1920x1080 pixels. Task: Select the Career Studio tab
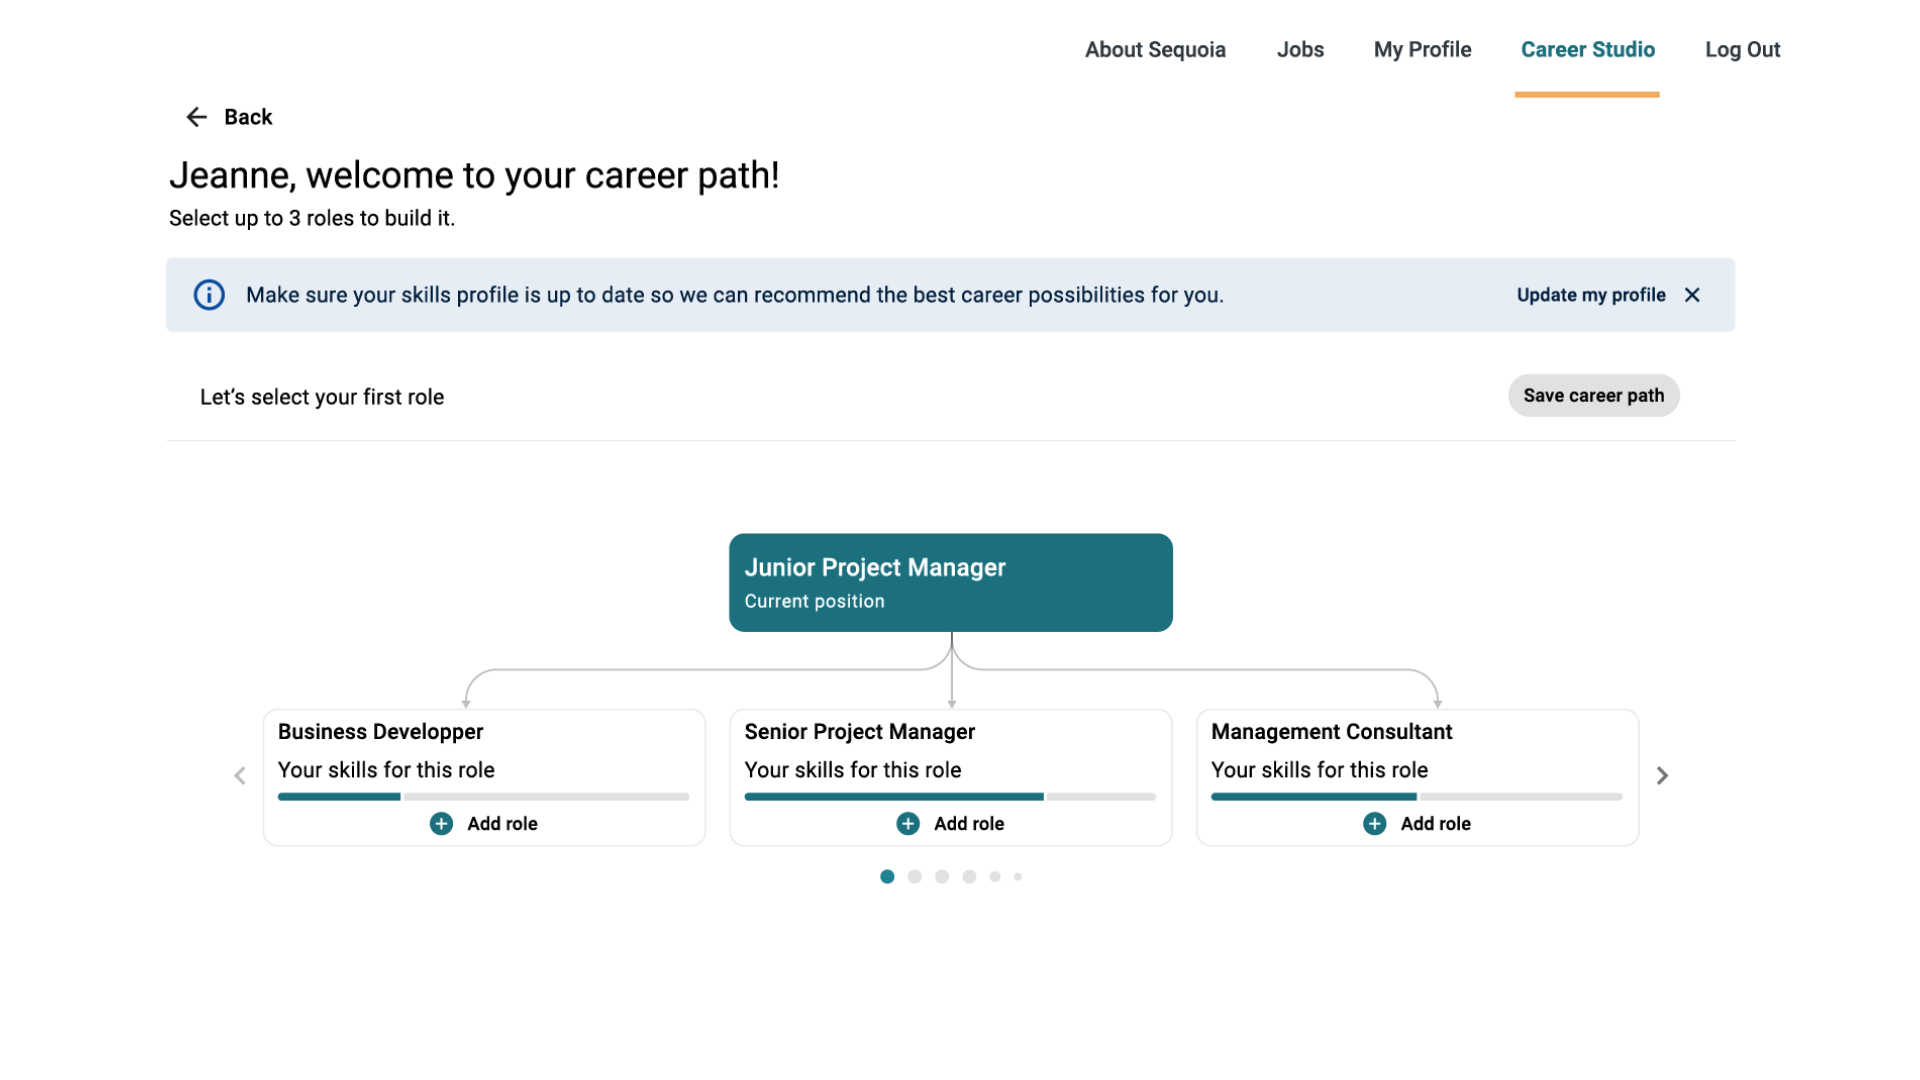[x=1587, y=50]
